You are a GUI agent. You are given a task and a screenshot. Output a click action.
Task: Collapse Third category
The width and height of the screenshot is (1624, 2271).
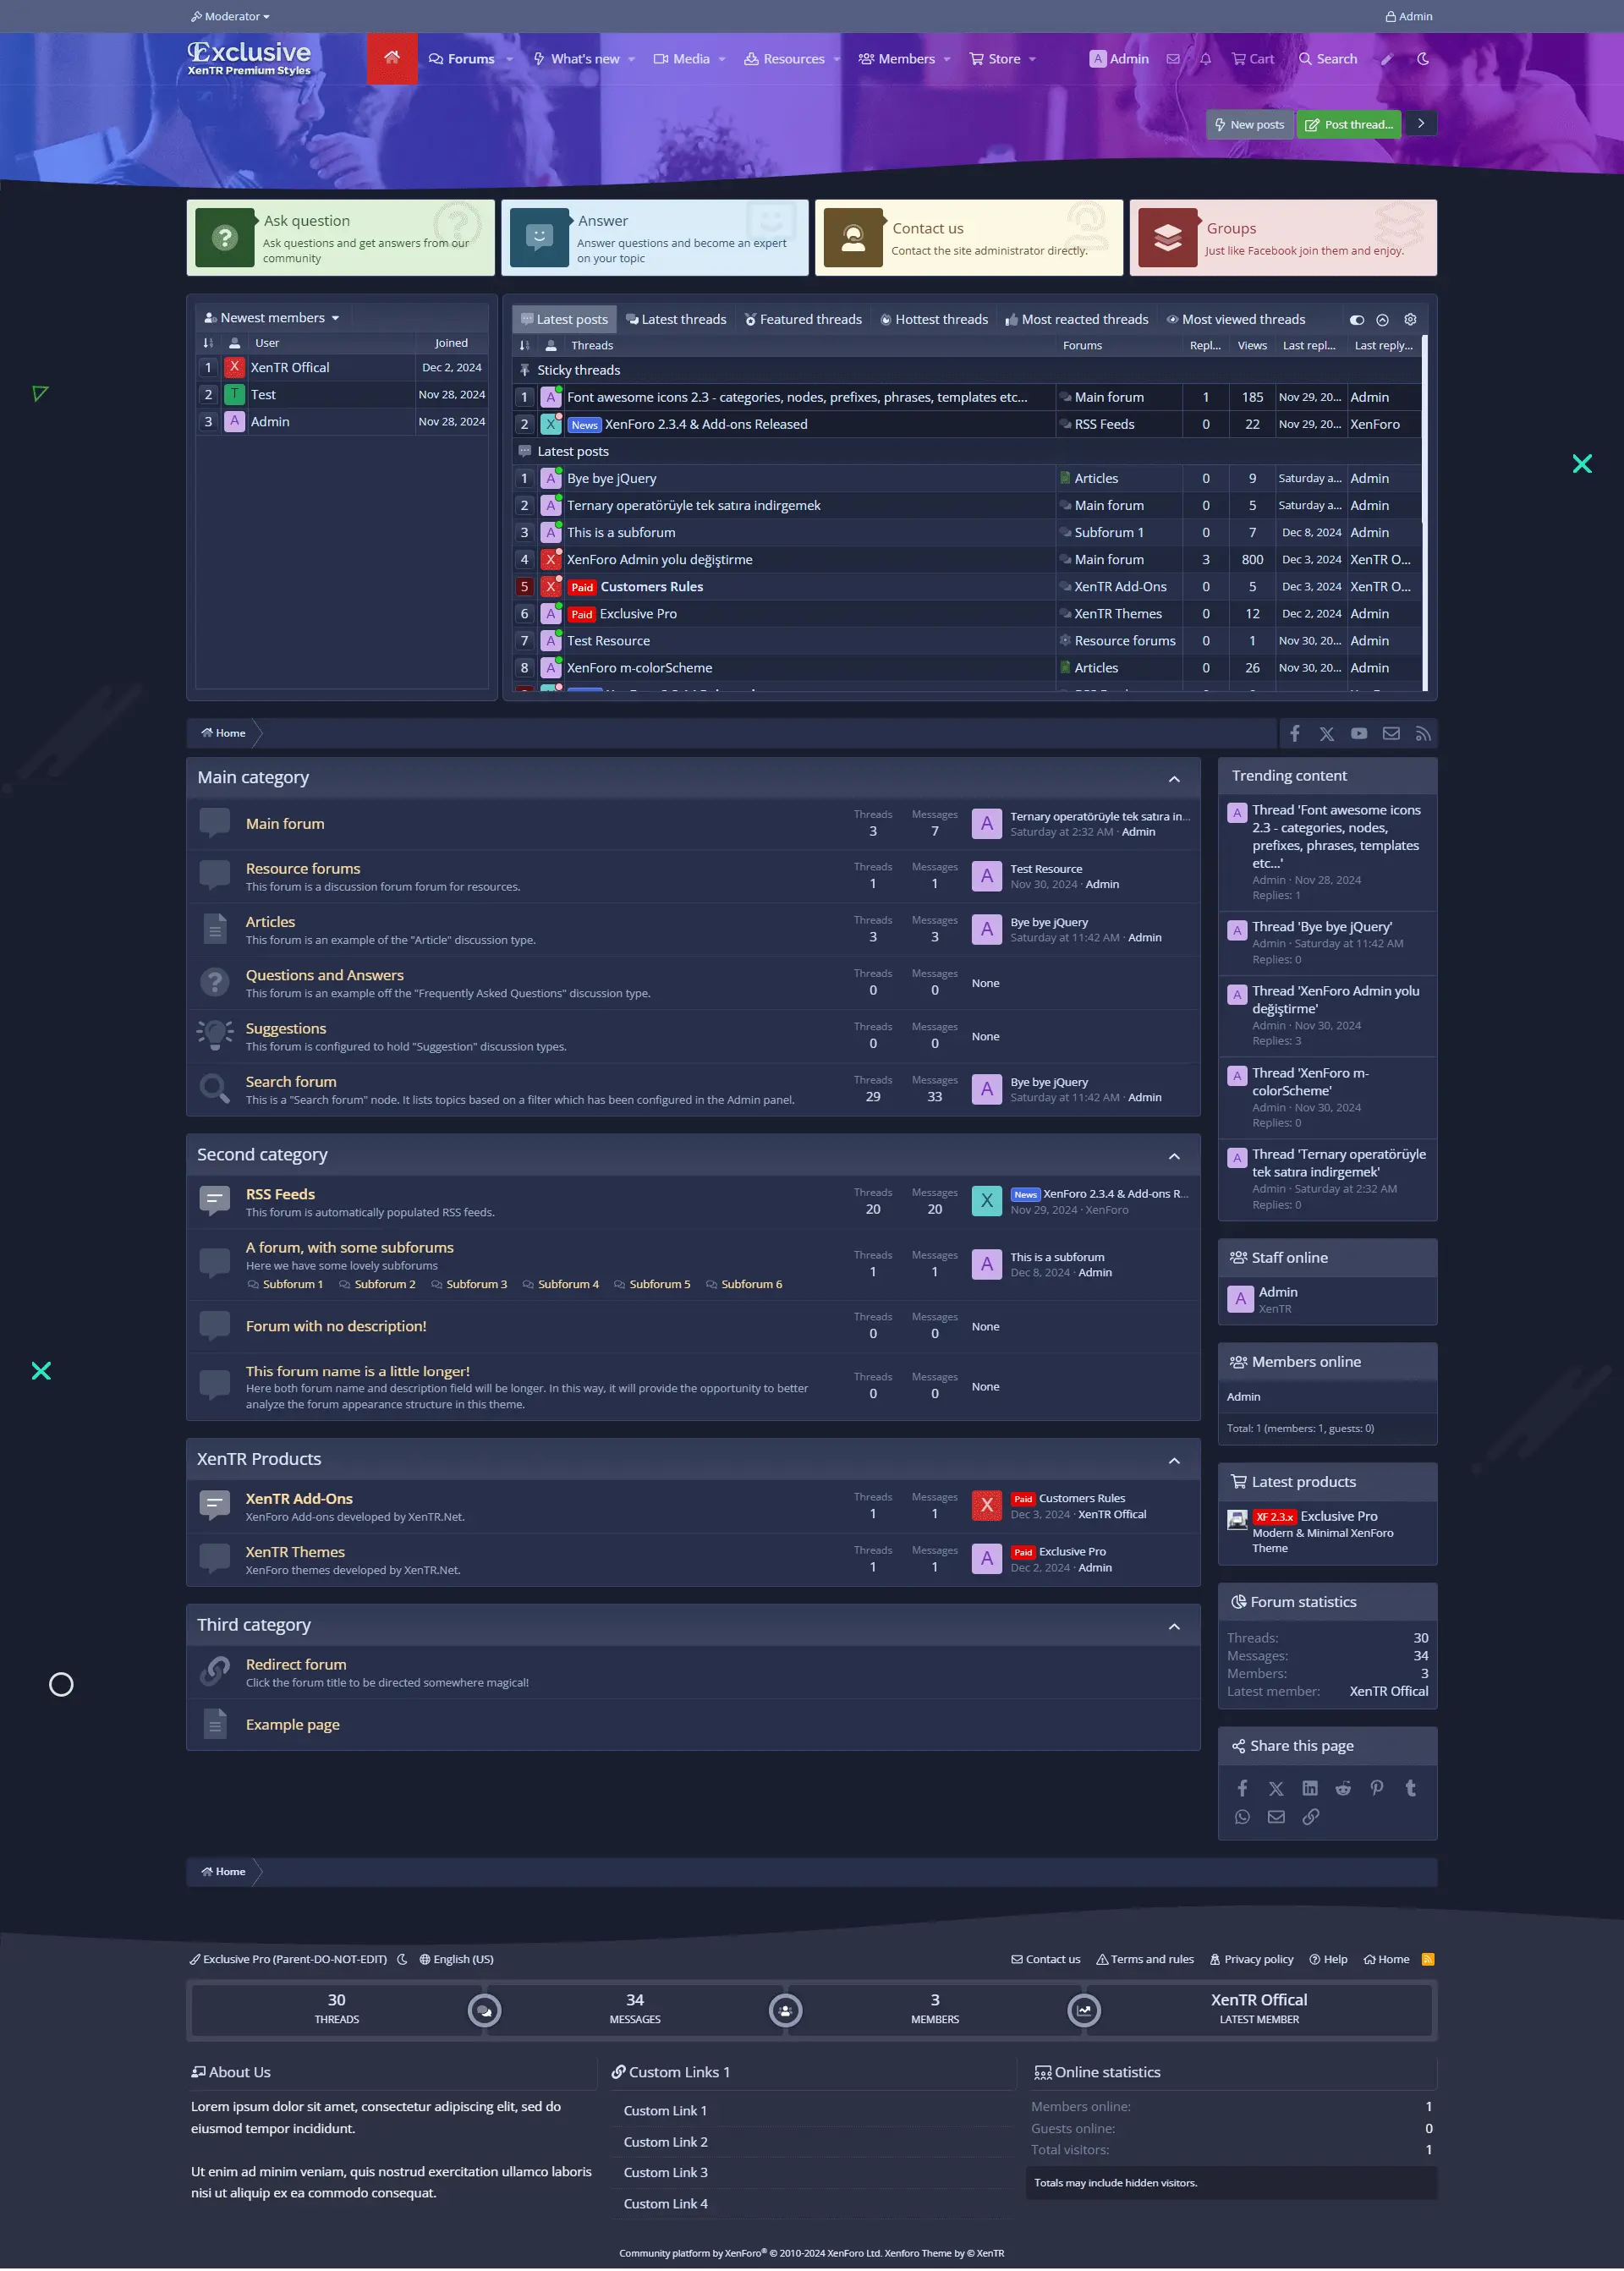[x=1174, y=1626]
